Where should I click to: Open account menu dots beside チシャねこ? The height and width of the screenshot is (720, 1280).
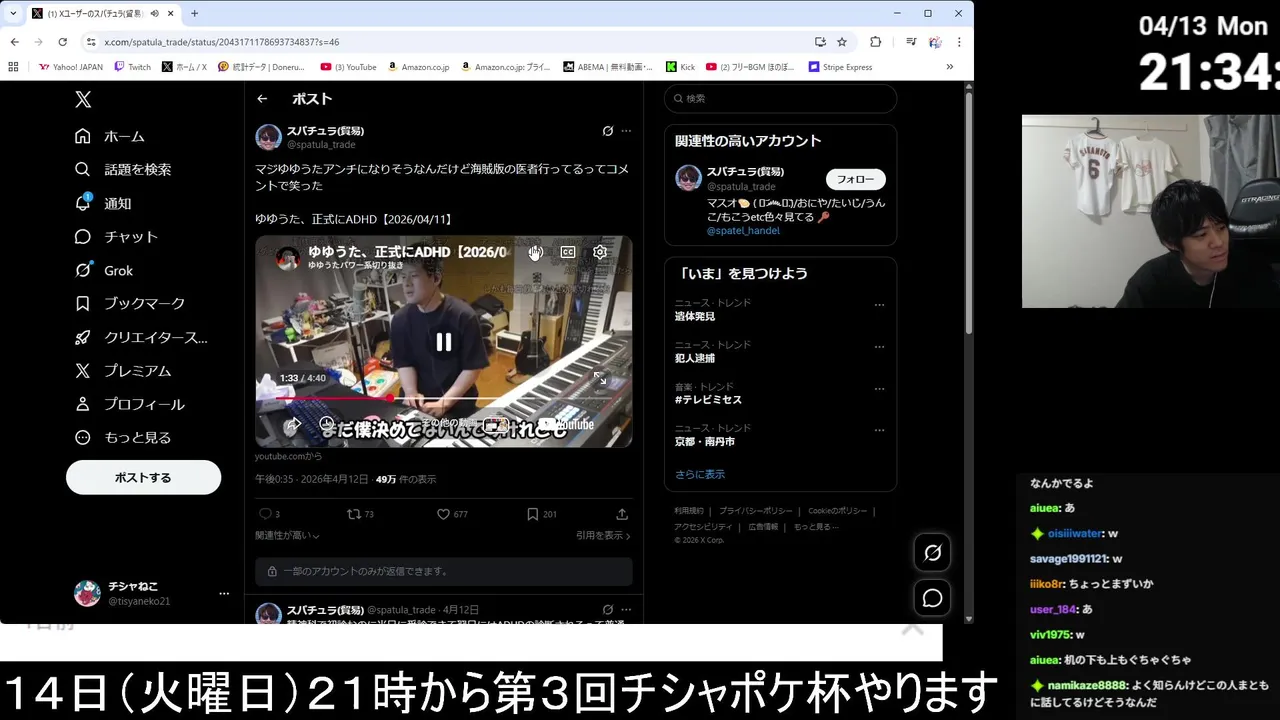224,593
